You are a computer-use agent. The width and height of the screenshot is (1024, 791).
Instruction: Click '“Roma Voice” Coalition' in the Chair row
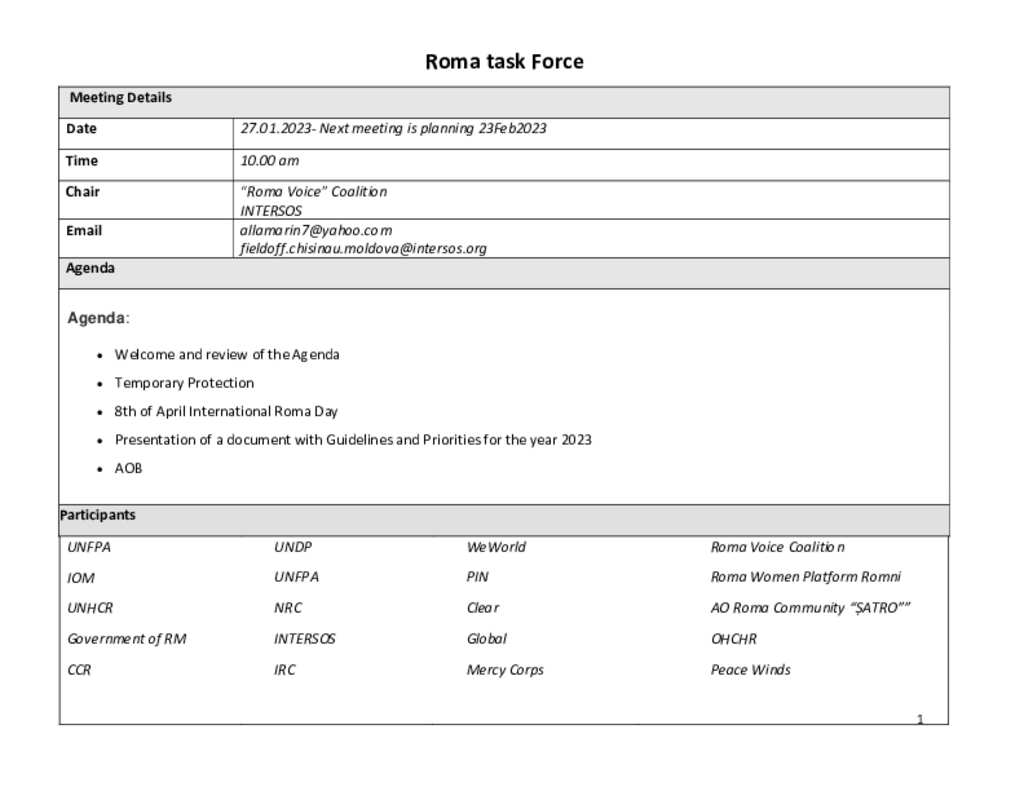pyautogui.click(x=313, y=192)
